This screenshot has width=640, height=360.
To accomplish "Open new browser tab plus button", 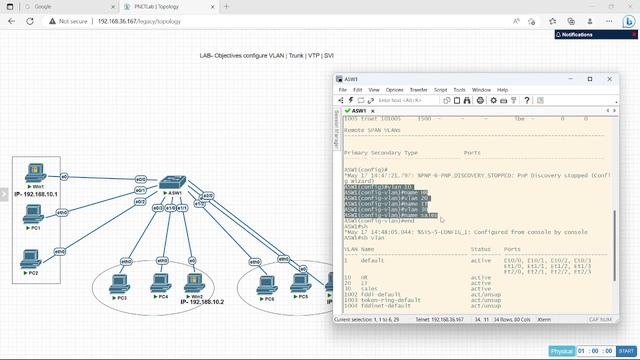I will click(x=226, y=7).
